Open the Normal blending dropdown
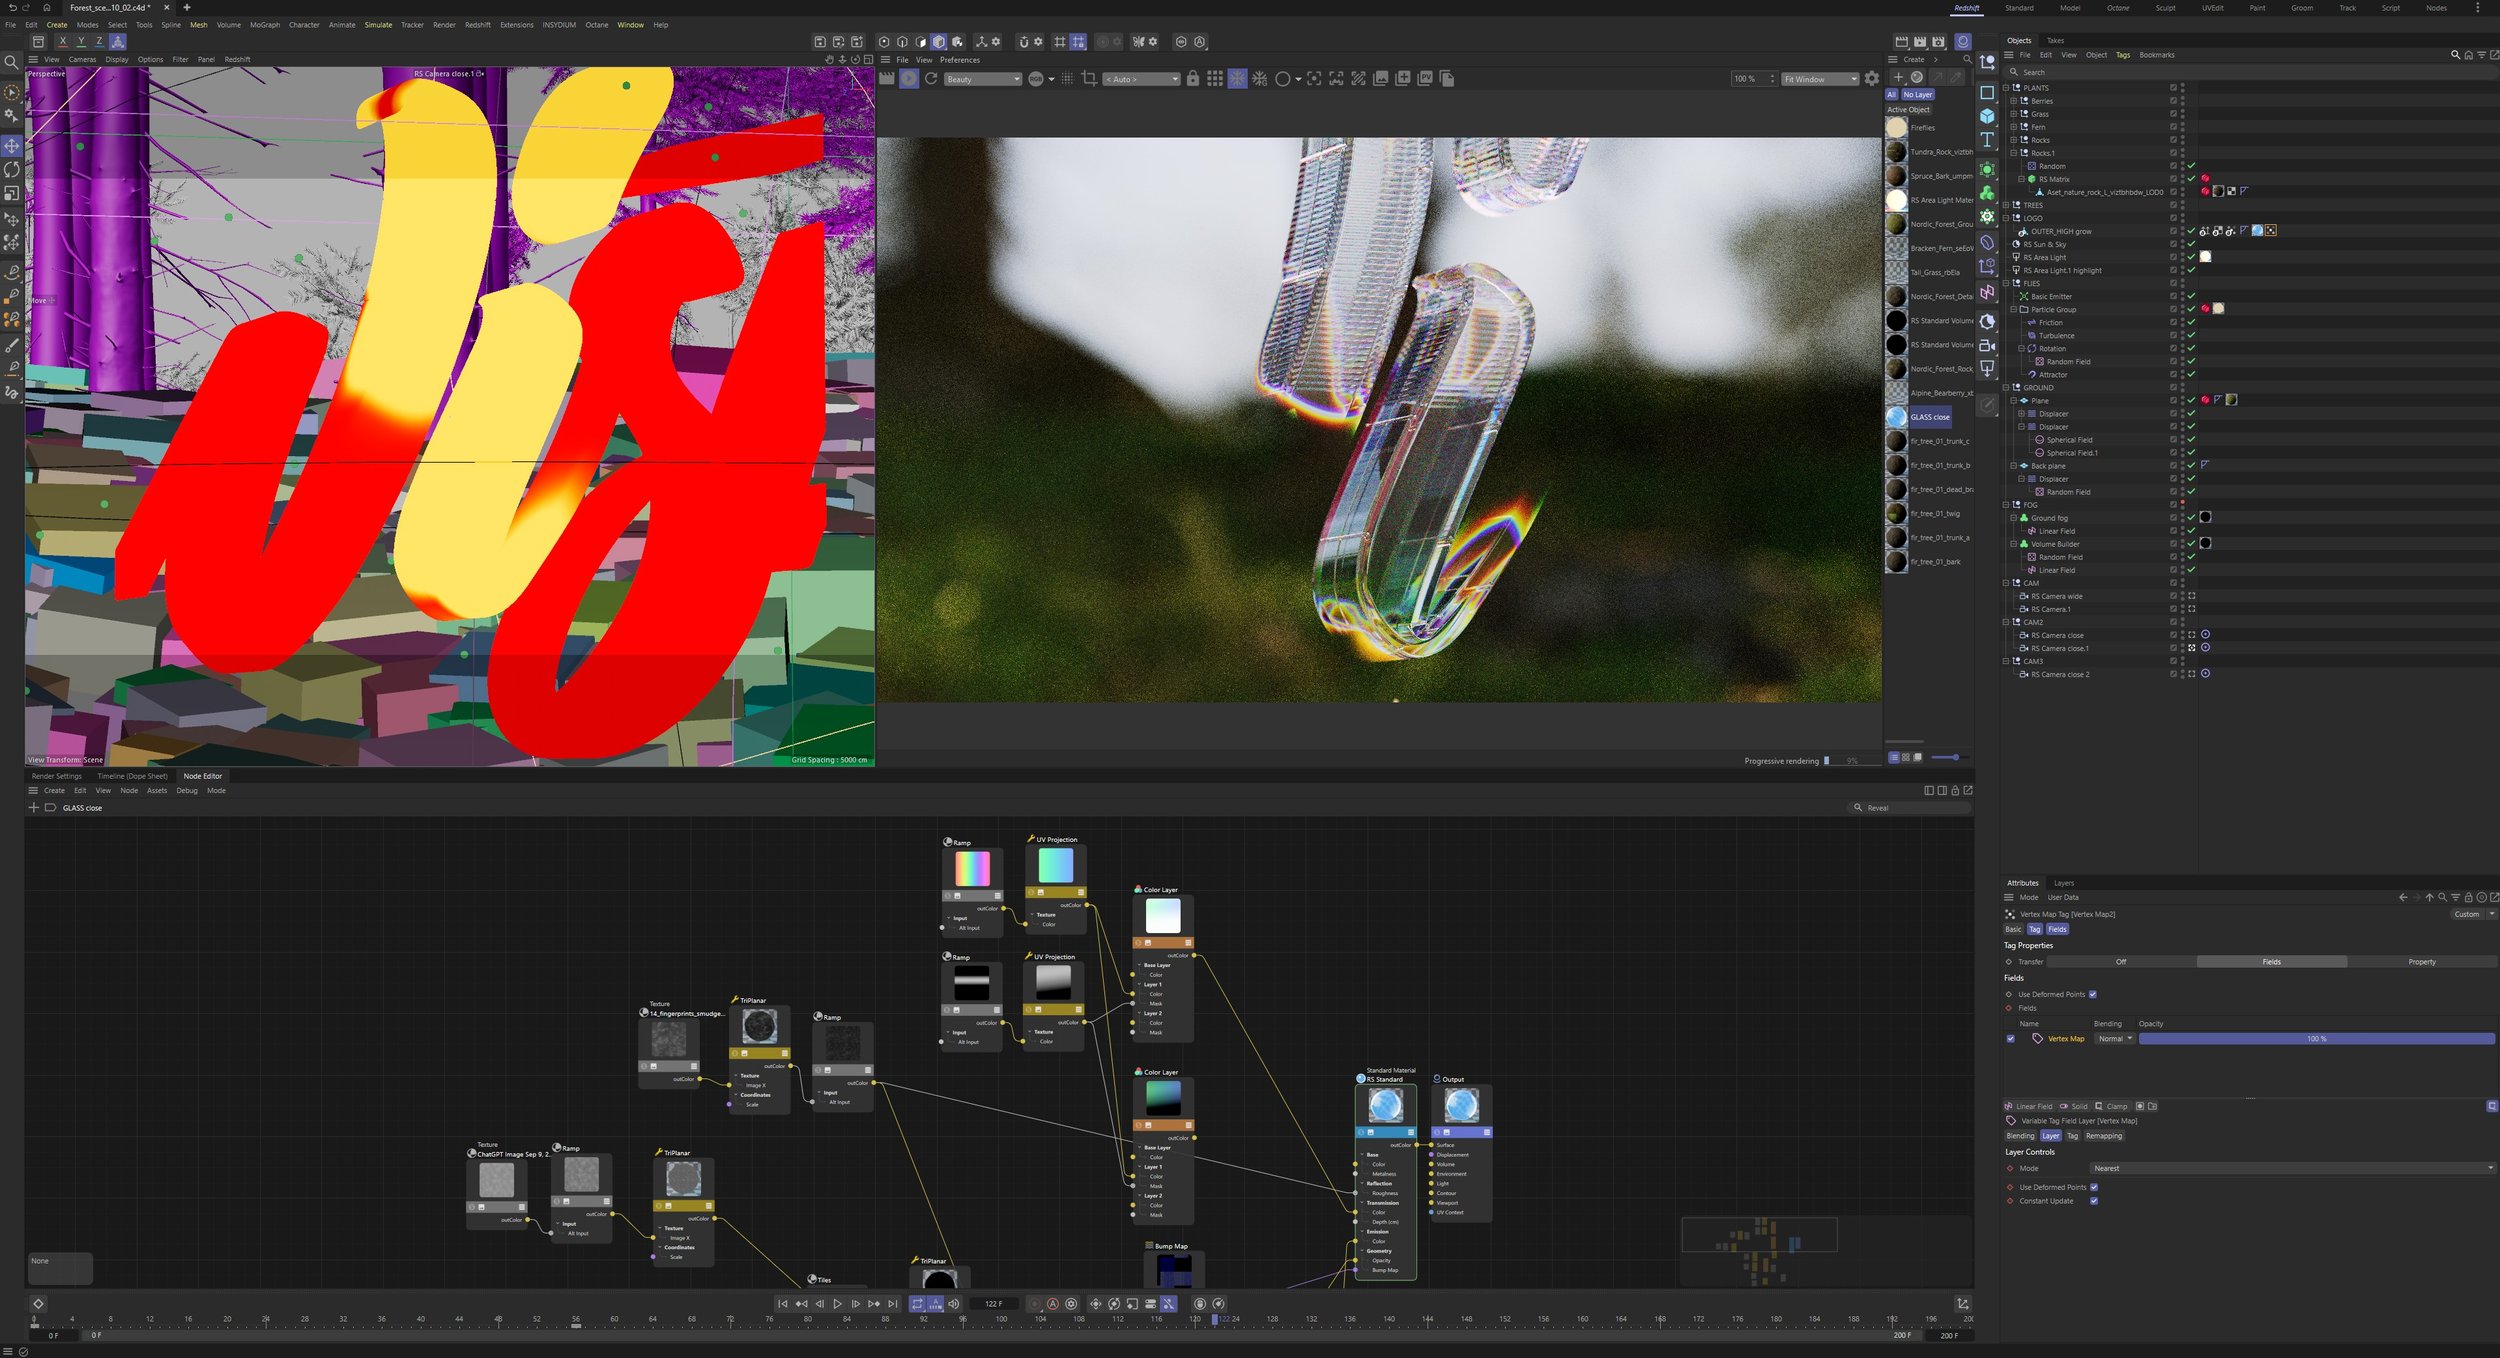This screenshot has width=2500, height=1358. tap(2115, 1039)
